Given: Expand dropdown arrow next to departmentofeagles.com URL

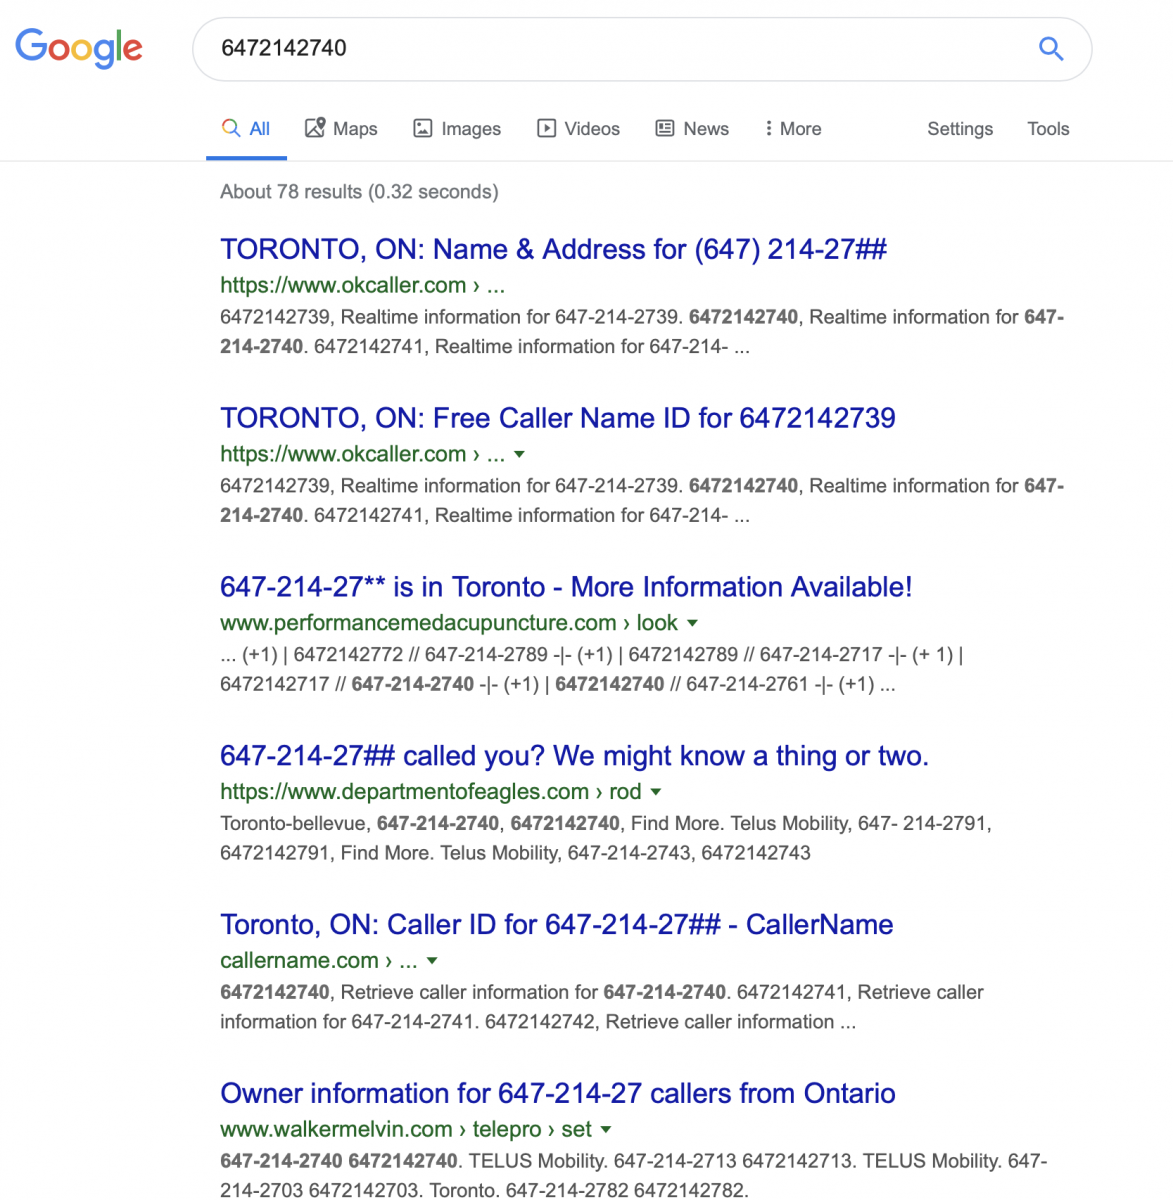Looking at the screenshot, I should [656, 792].
